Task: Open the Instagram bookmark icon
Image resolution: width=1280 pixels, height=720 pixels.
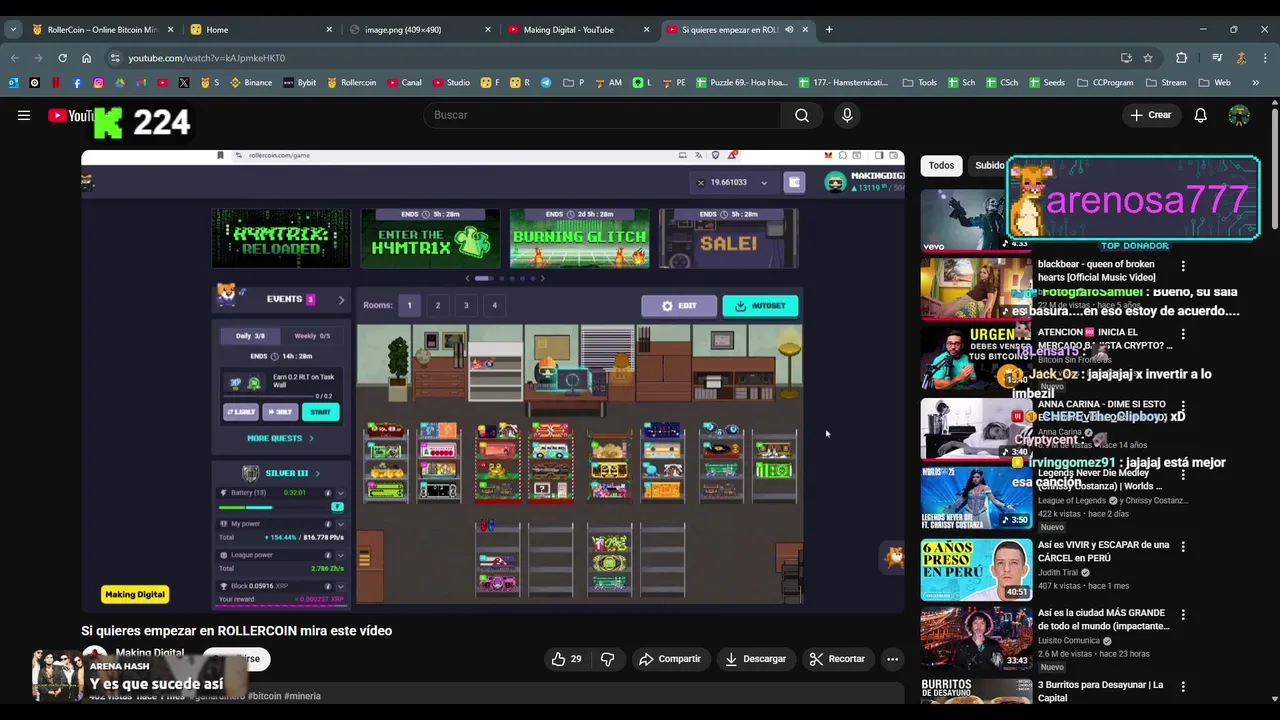Action: 98,83
